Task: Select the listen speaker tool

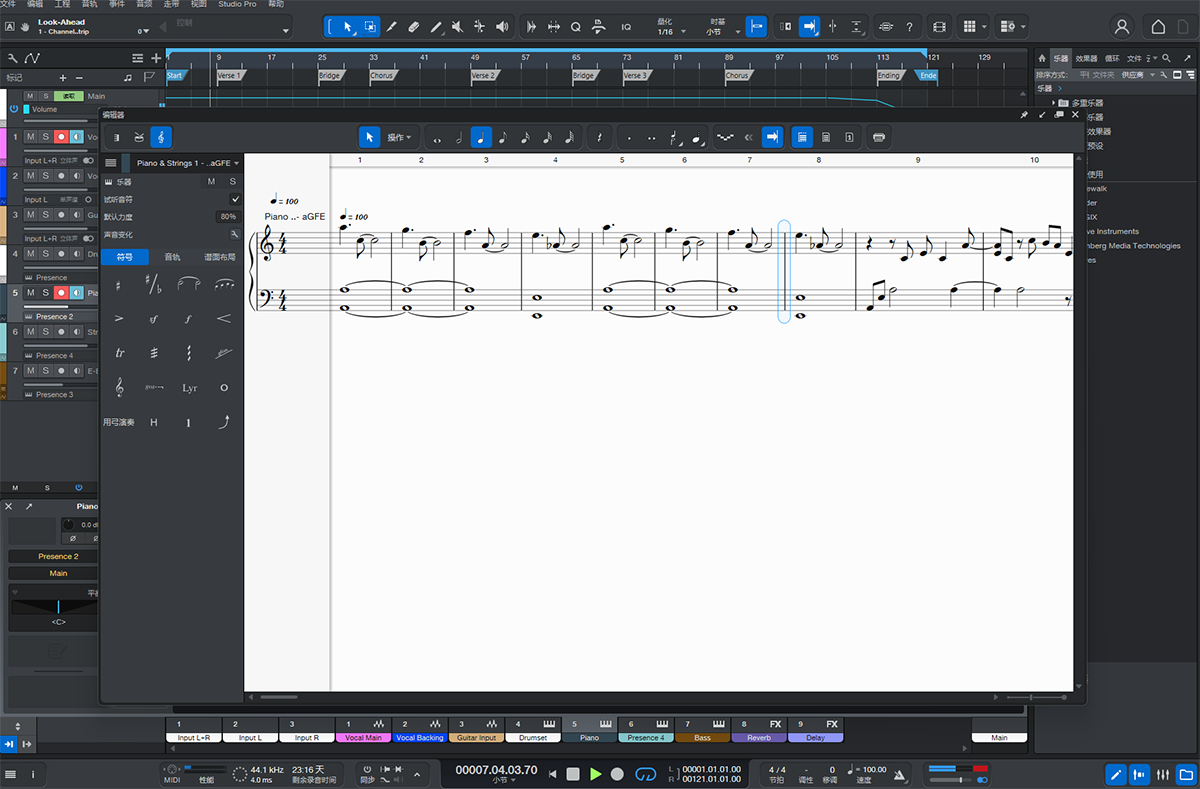Action: click(x=502, y=26)
